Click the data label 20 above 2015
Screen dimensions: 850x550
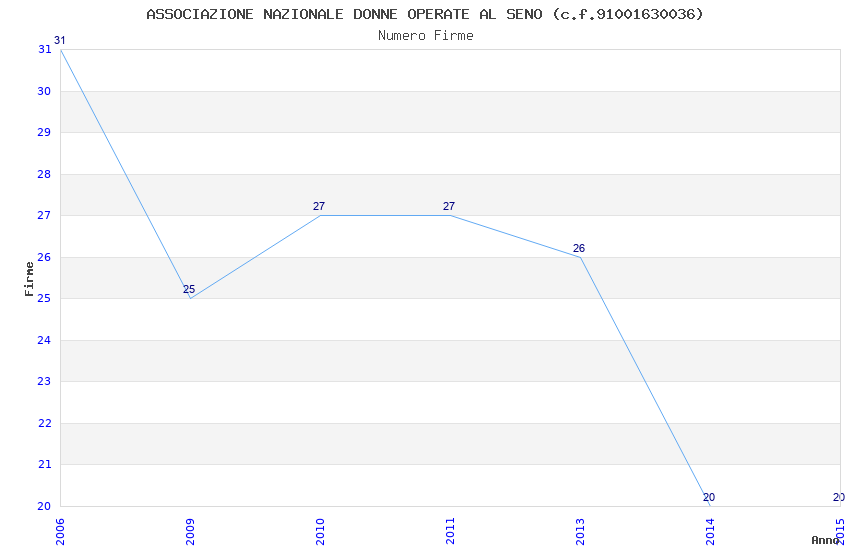pyautogui.click(x=839, y=497)
